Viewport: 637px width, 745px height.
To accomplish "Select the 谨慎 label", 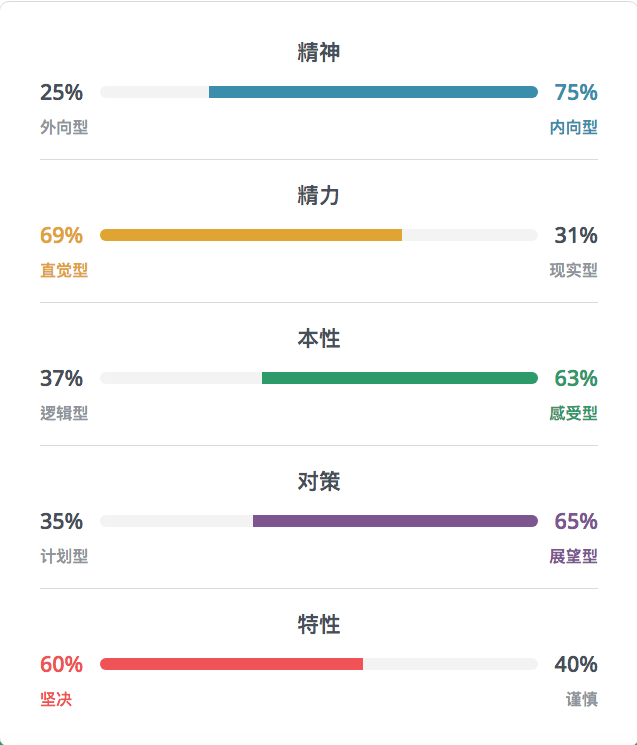I will 581,699.
